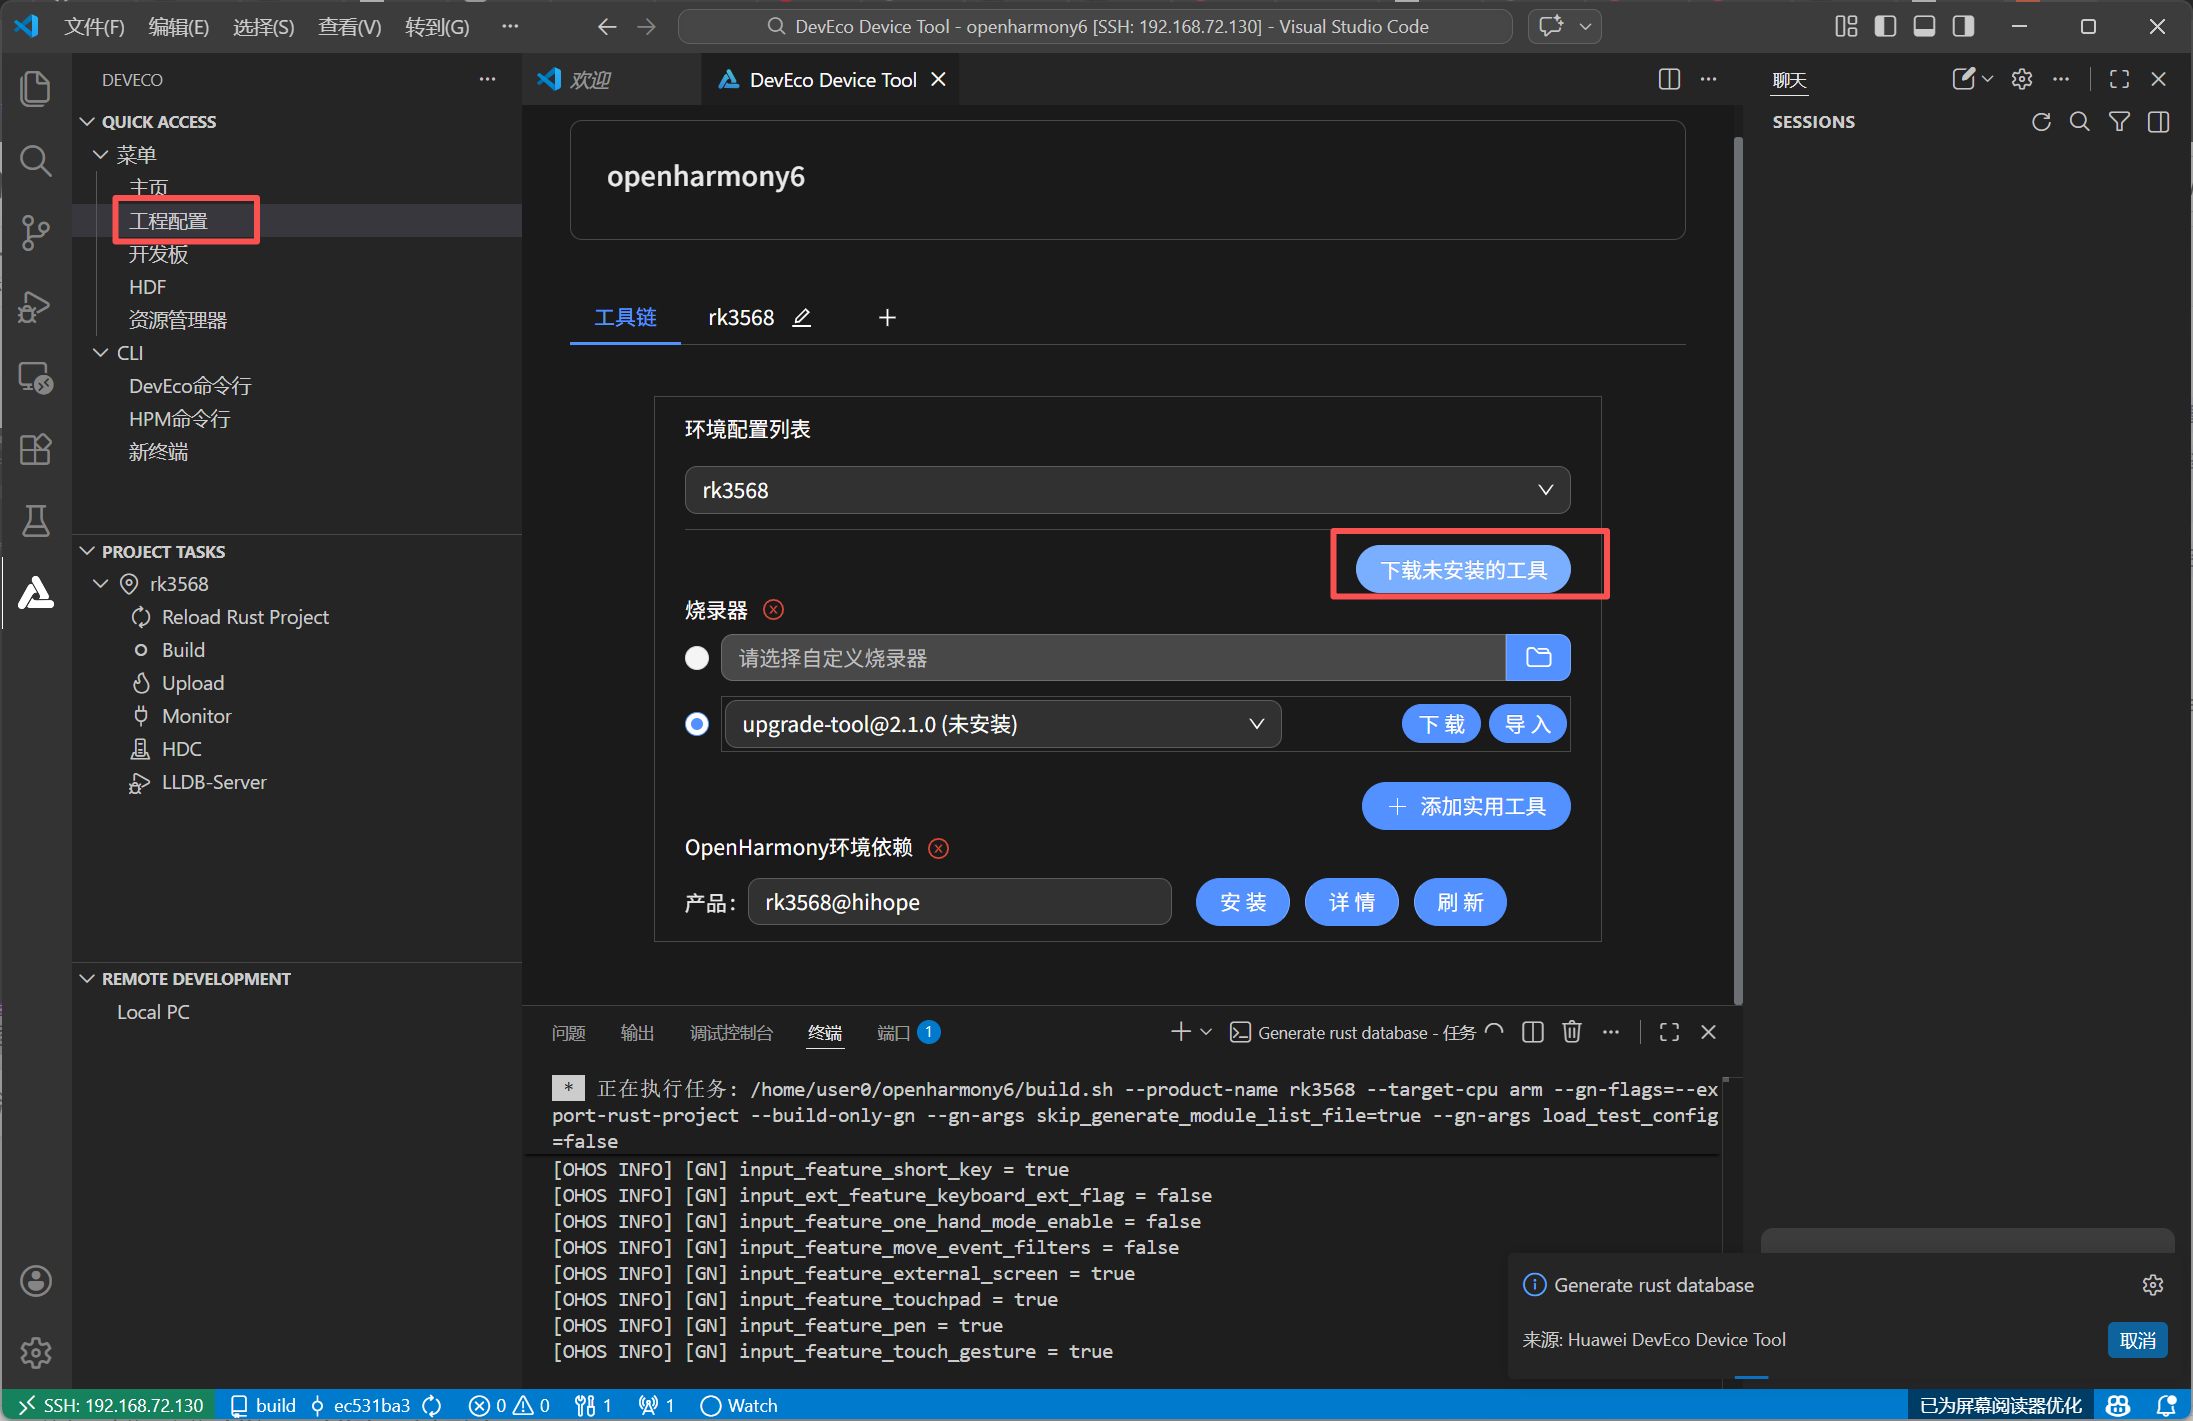Click the 安装 button for OpenHarmony dependencies

(x=1242, y=902)
